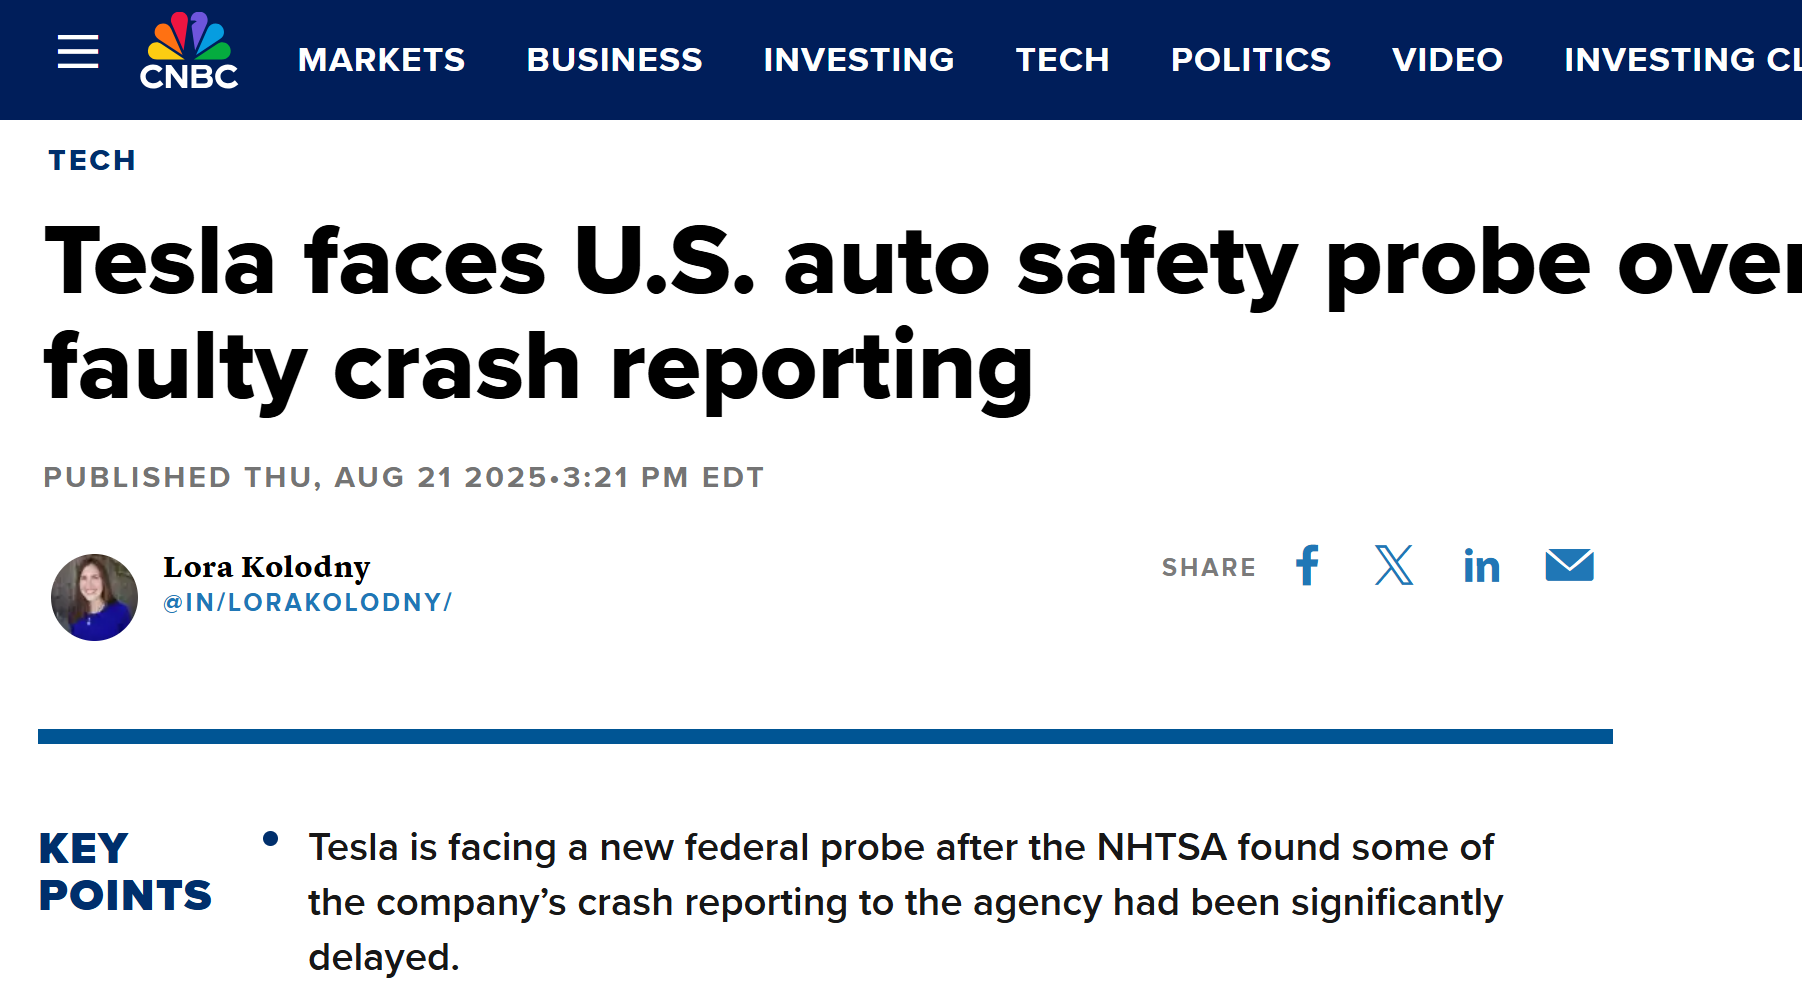
Task: Select Investing in the top navigation
Action: pyautogui.click(x=858, y=60)
